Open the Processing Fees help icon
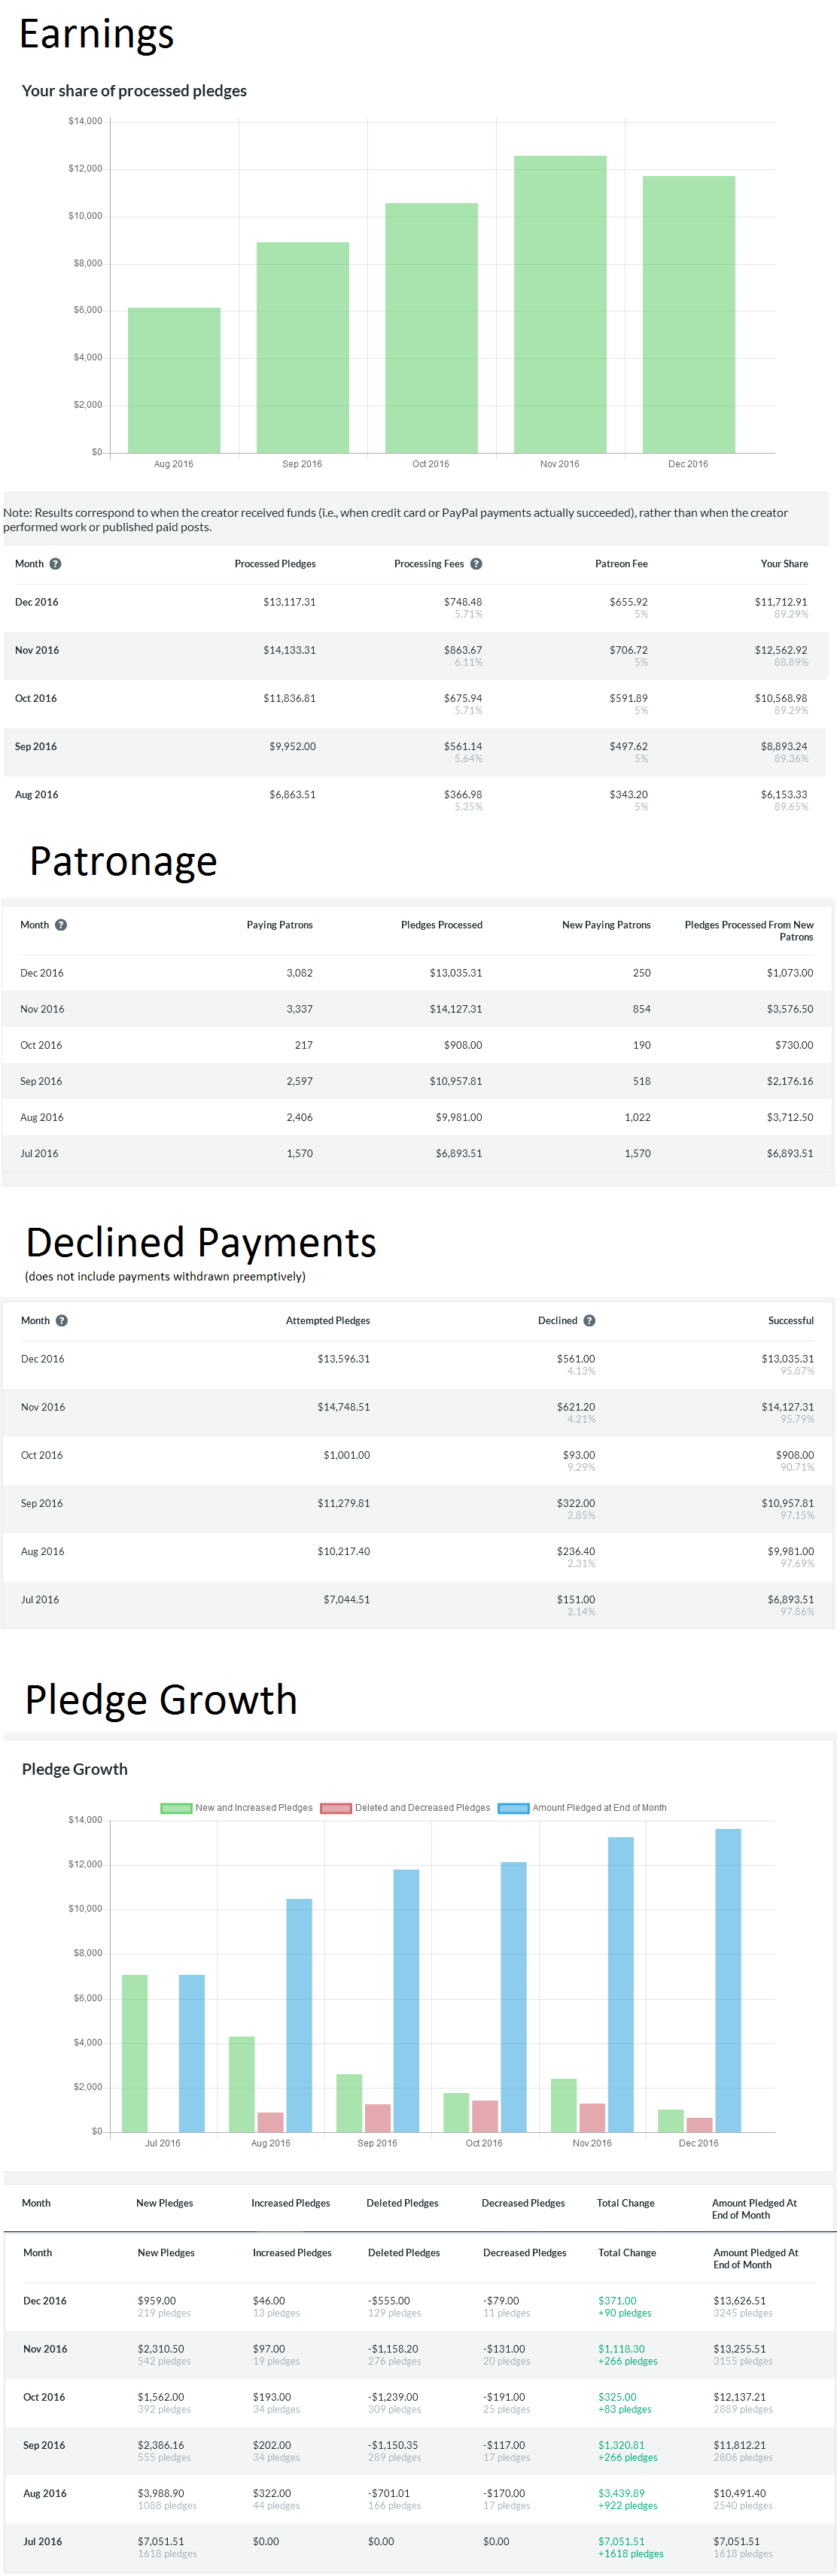 [477, 564]
